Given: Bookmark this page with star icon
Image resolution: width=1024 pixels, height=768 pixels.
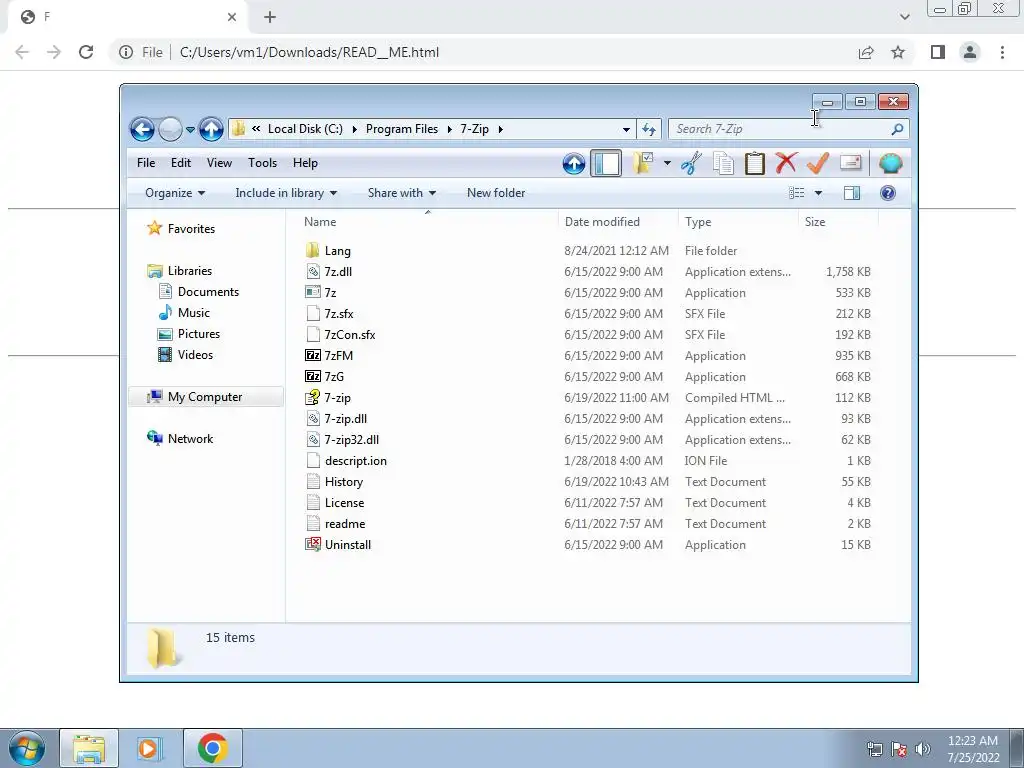Looking at the screenshot, I should tap(898, 52).
